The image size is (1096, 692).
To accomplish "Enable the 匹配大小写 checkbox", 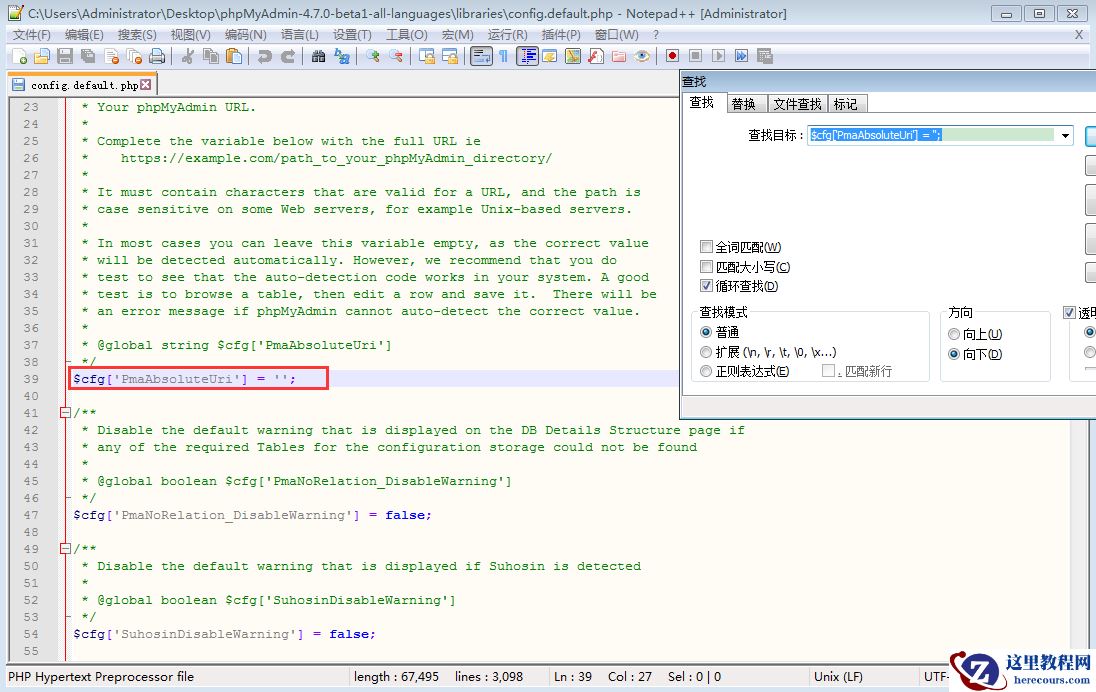I will click(x=707, y=267).
